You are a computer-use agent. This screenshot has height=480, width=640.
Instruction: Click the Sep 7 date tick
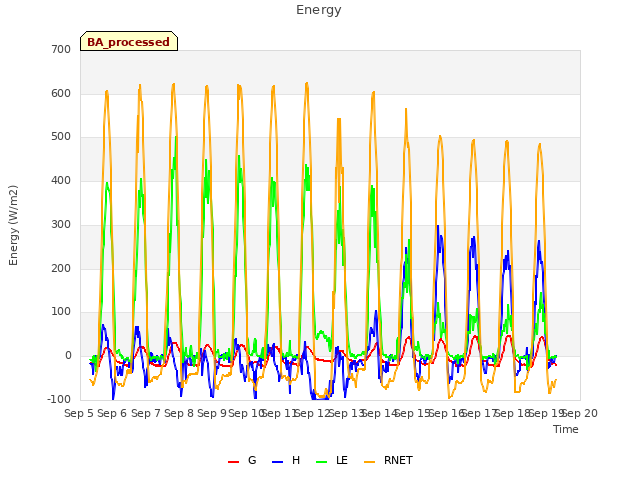[x=146, y=413]
